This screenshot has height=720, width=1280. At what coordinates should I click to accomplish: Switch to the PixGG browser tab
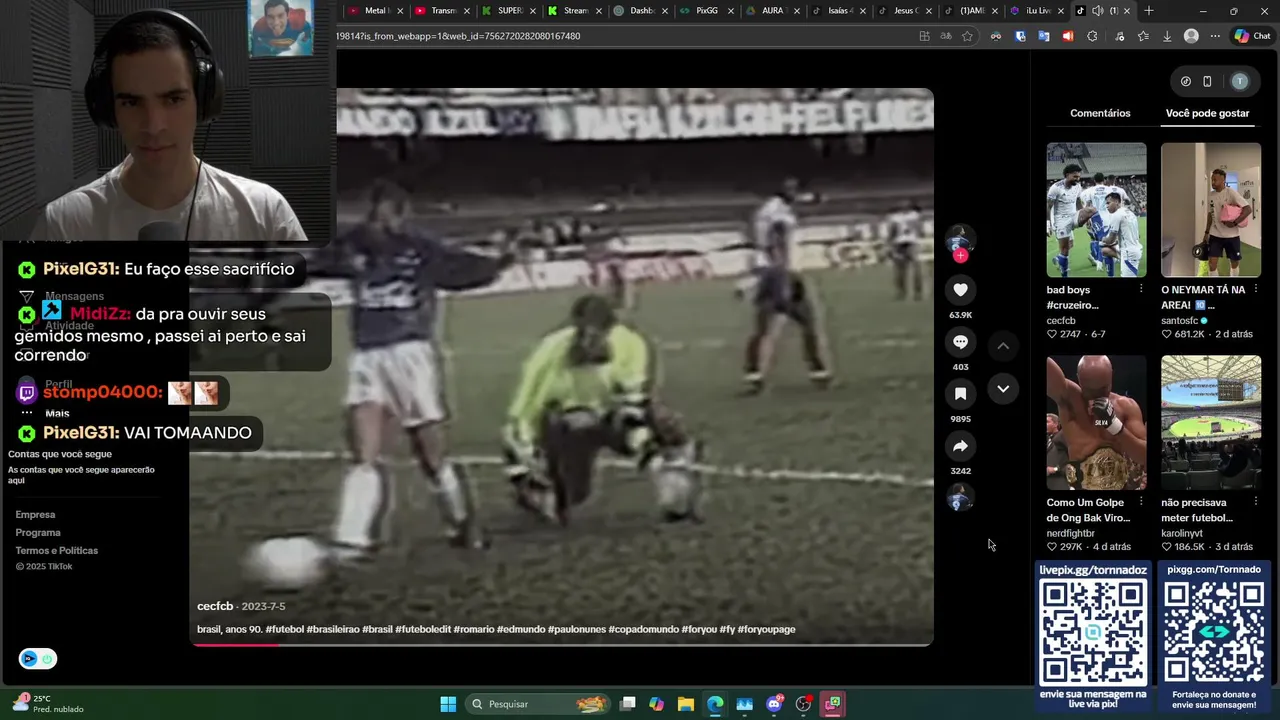[706, 11]
